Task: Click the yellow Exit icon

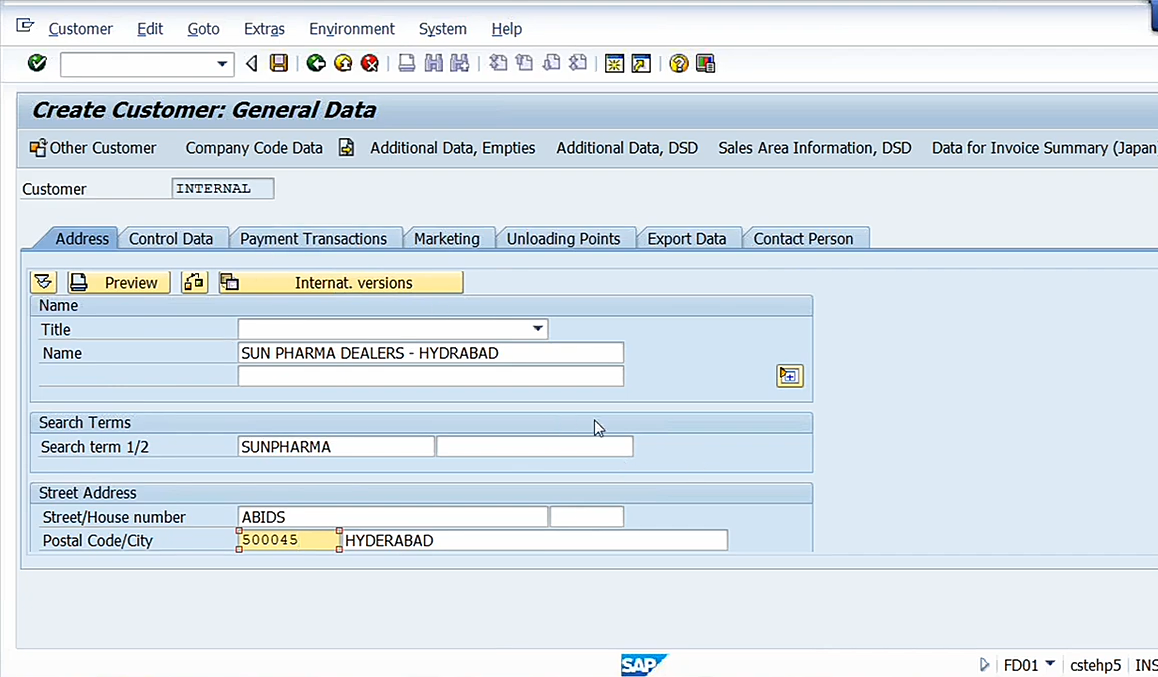Action: coord(343,63)
